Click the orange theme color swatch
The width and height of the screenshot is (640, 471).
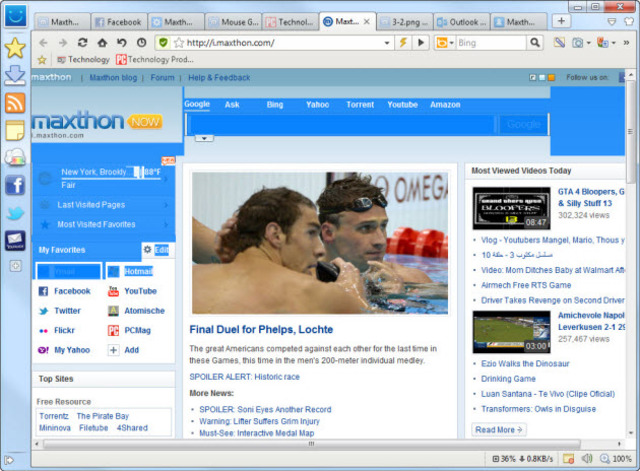point(551,77)
